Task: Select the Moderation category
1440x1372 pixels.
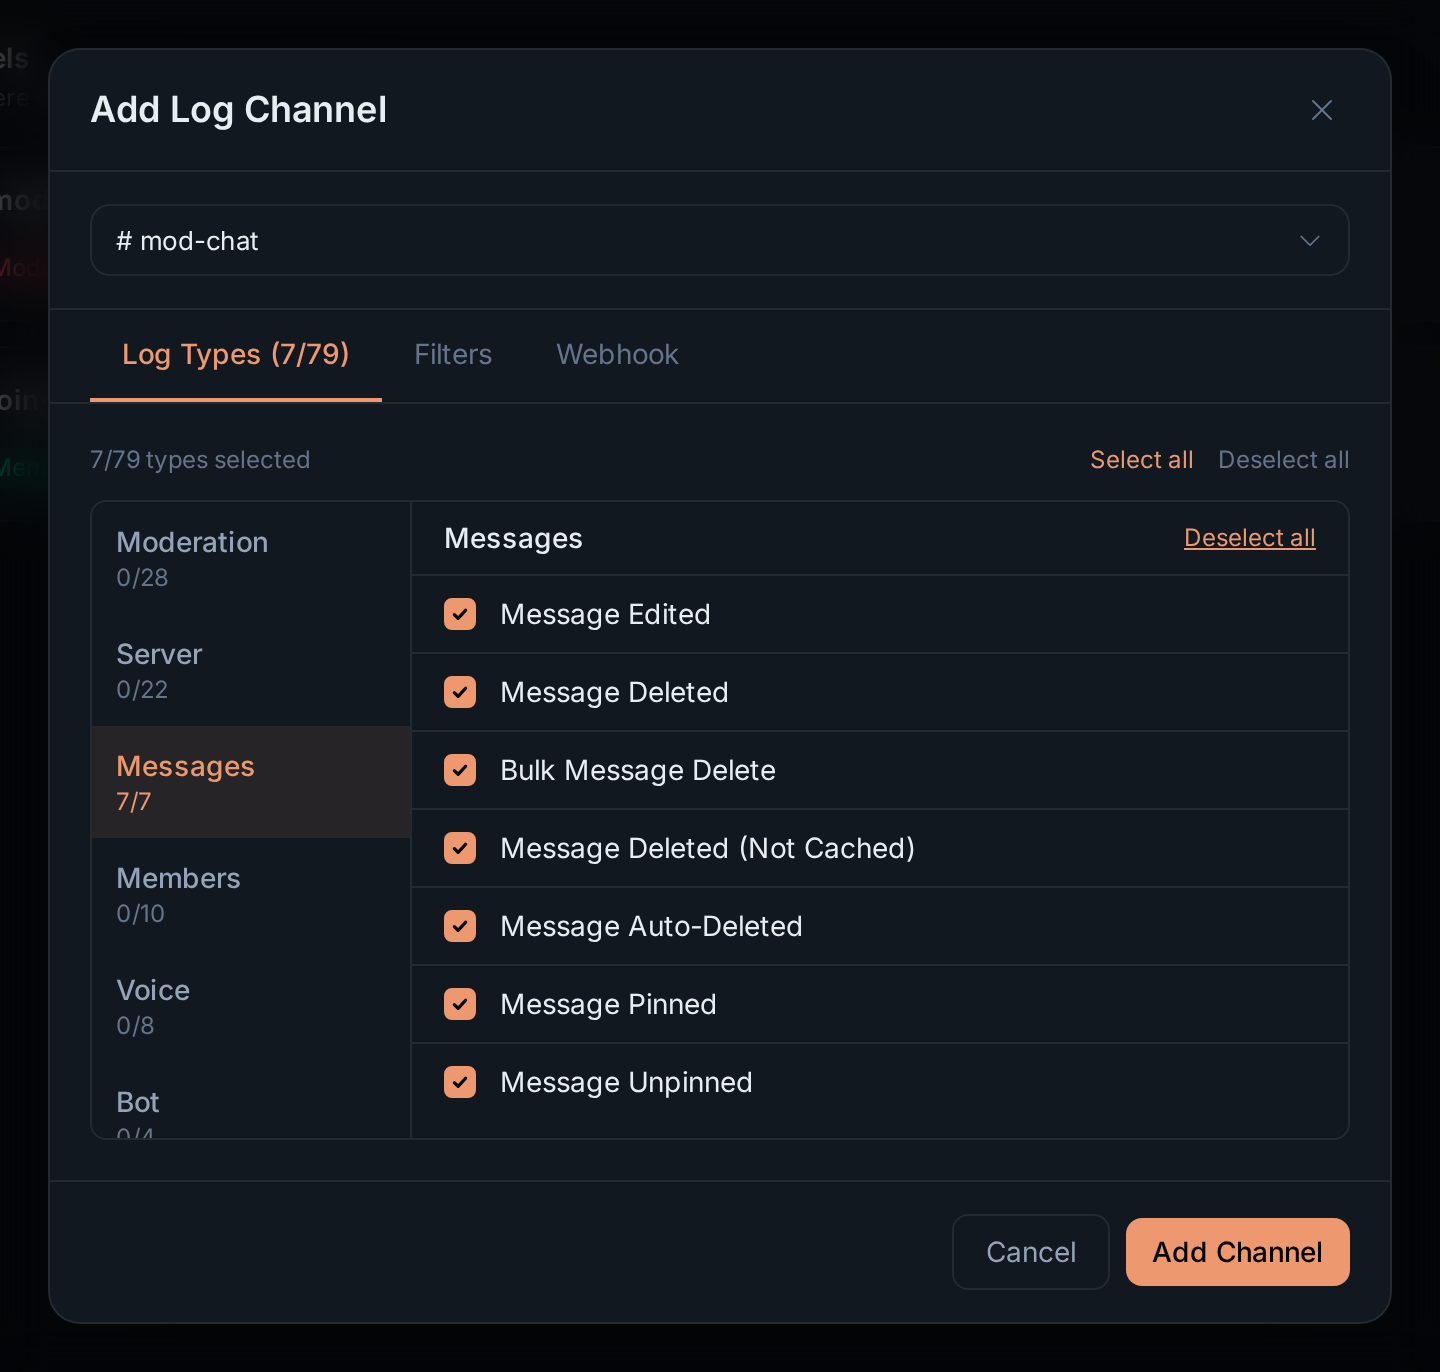Action: 251,558
